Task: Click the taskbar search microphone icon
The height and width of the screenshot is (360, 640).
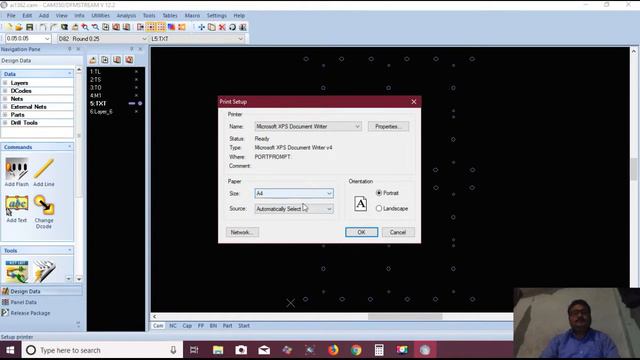Action: pyautogui.click(x=173, y=350)
